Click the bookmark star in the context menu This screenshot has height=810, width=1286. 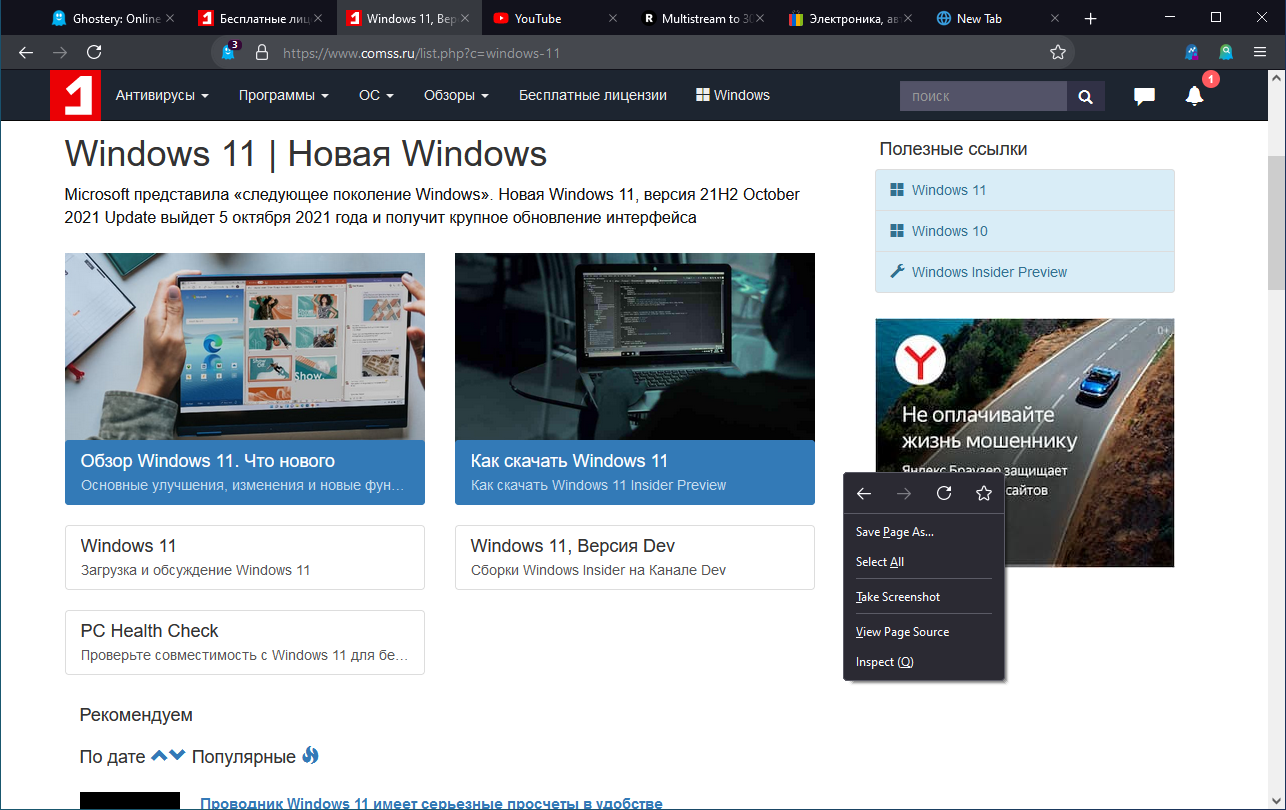[984, 493]
